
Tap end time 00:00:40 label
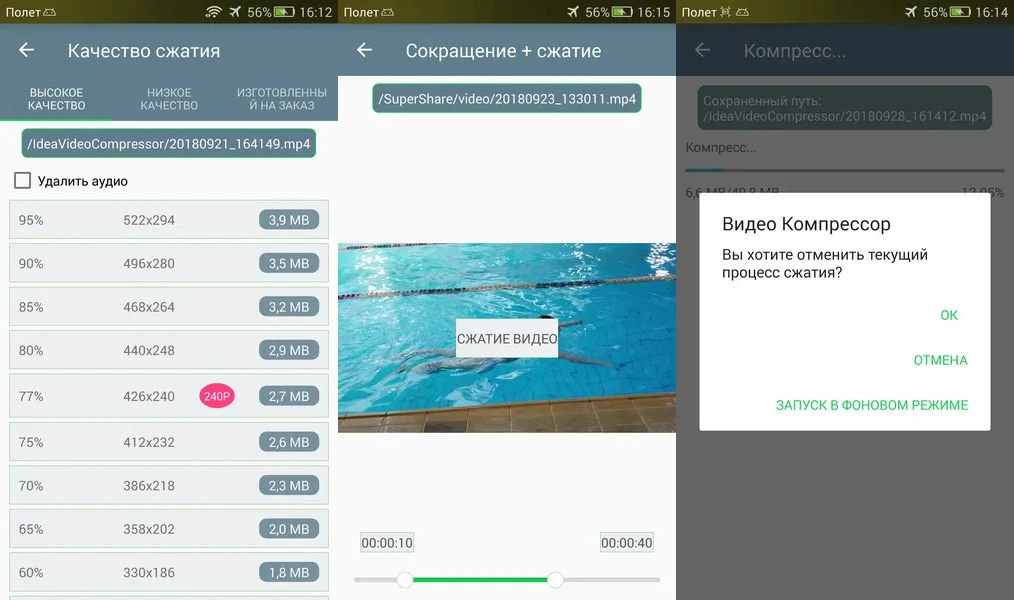tap(627, 542)
